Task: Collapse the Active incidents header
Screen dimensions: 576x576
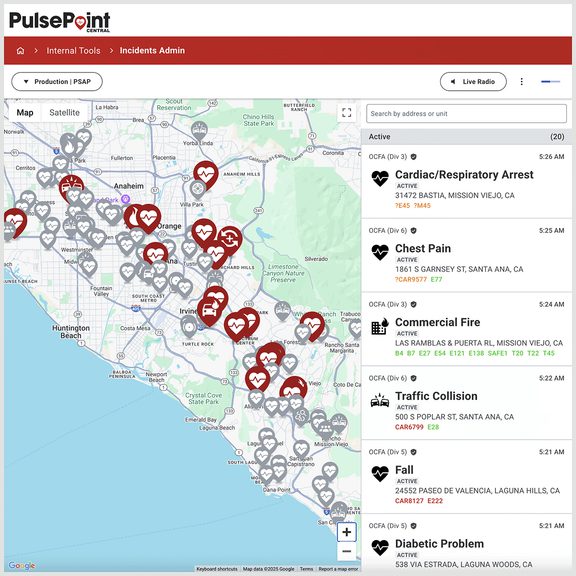Action: 466,137
